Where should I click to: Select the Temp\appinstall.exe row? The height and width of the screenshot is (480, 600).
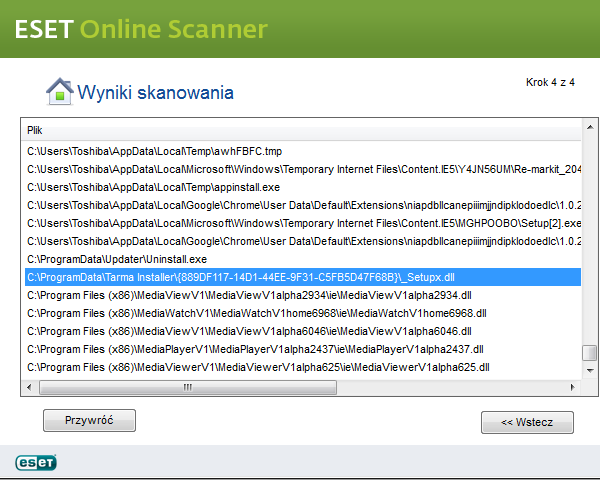pyautogui.click(x=303, y=187)
